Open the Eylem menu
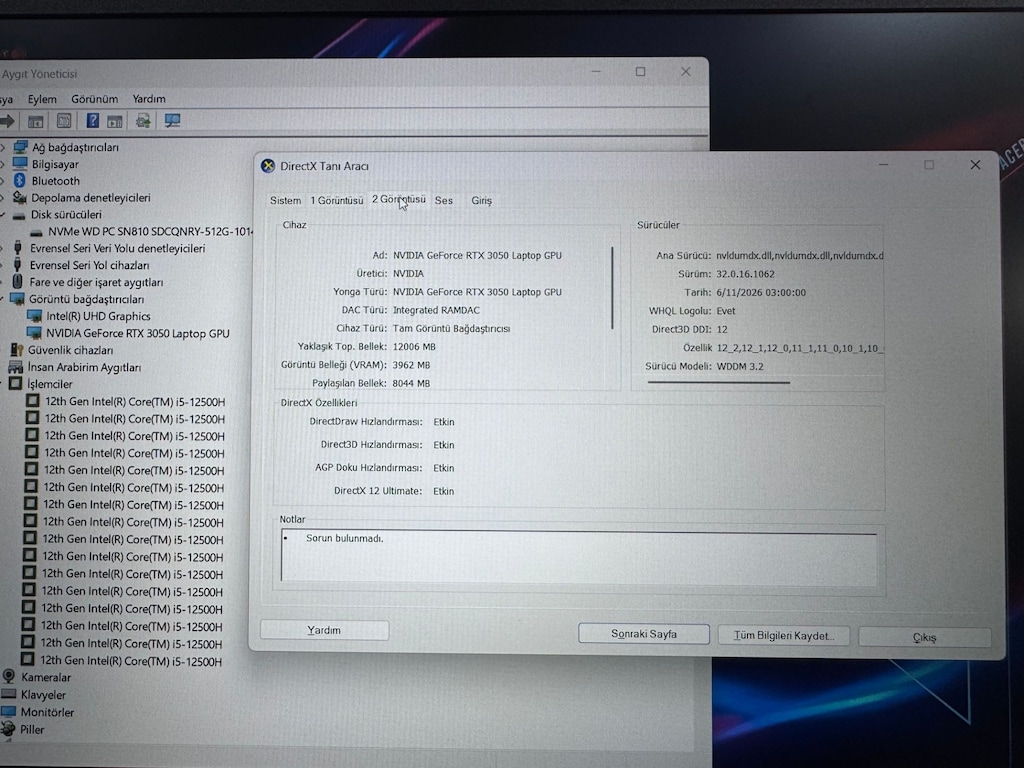The height and width of the screenshot is (768, 1024). pyautogui.click(x=42, y=99)
